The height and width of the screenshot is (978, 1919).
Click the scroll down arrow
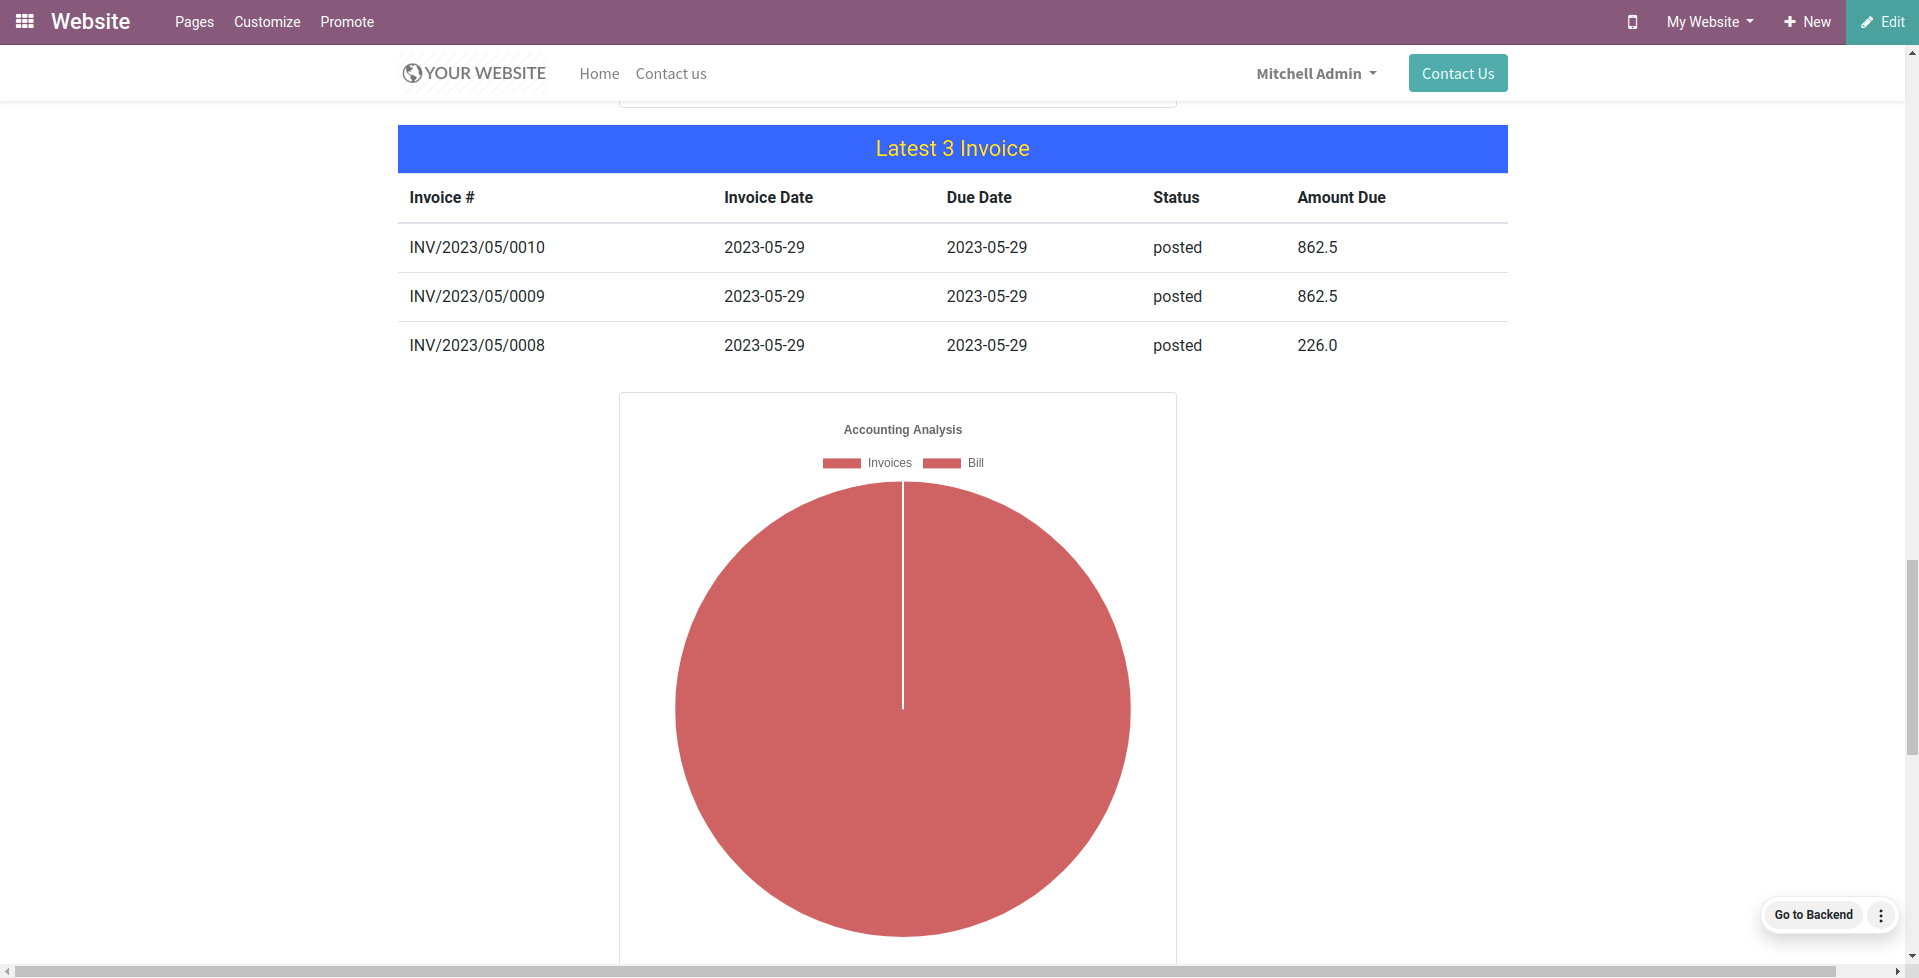point(1912,957)
